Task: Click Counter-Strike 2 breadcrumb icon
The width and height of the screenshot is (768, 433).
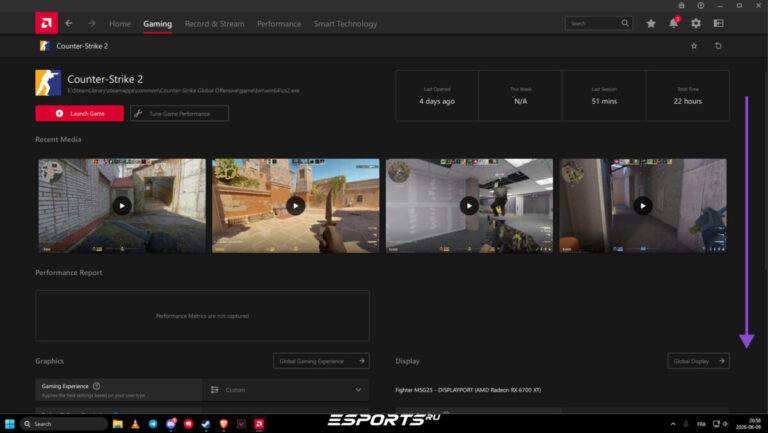Action: click(x=45, y=46)
